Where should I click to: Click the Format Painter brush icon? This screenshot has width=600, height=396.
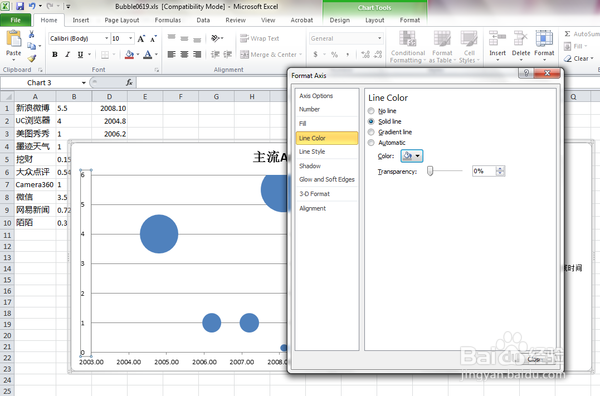tap(32, 58)
